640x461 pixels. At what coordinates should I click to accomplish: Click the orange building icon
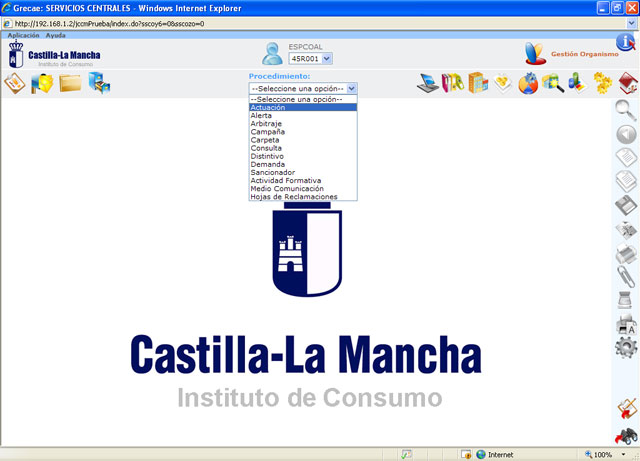click(x=478, y=83)
